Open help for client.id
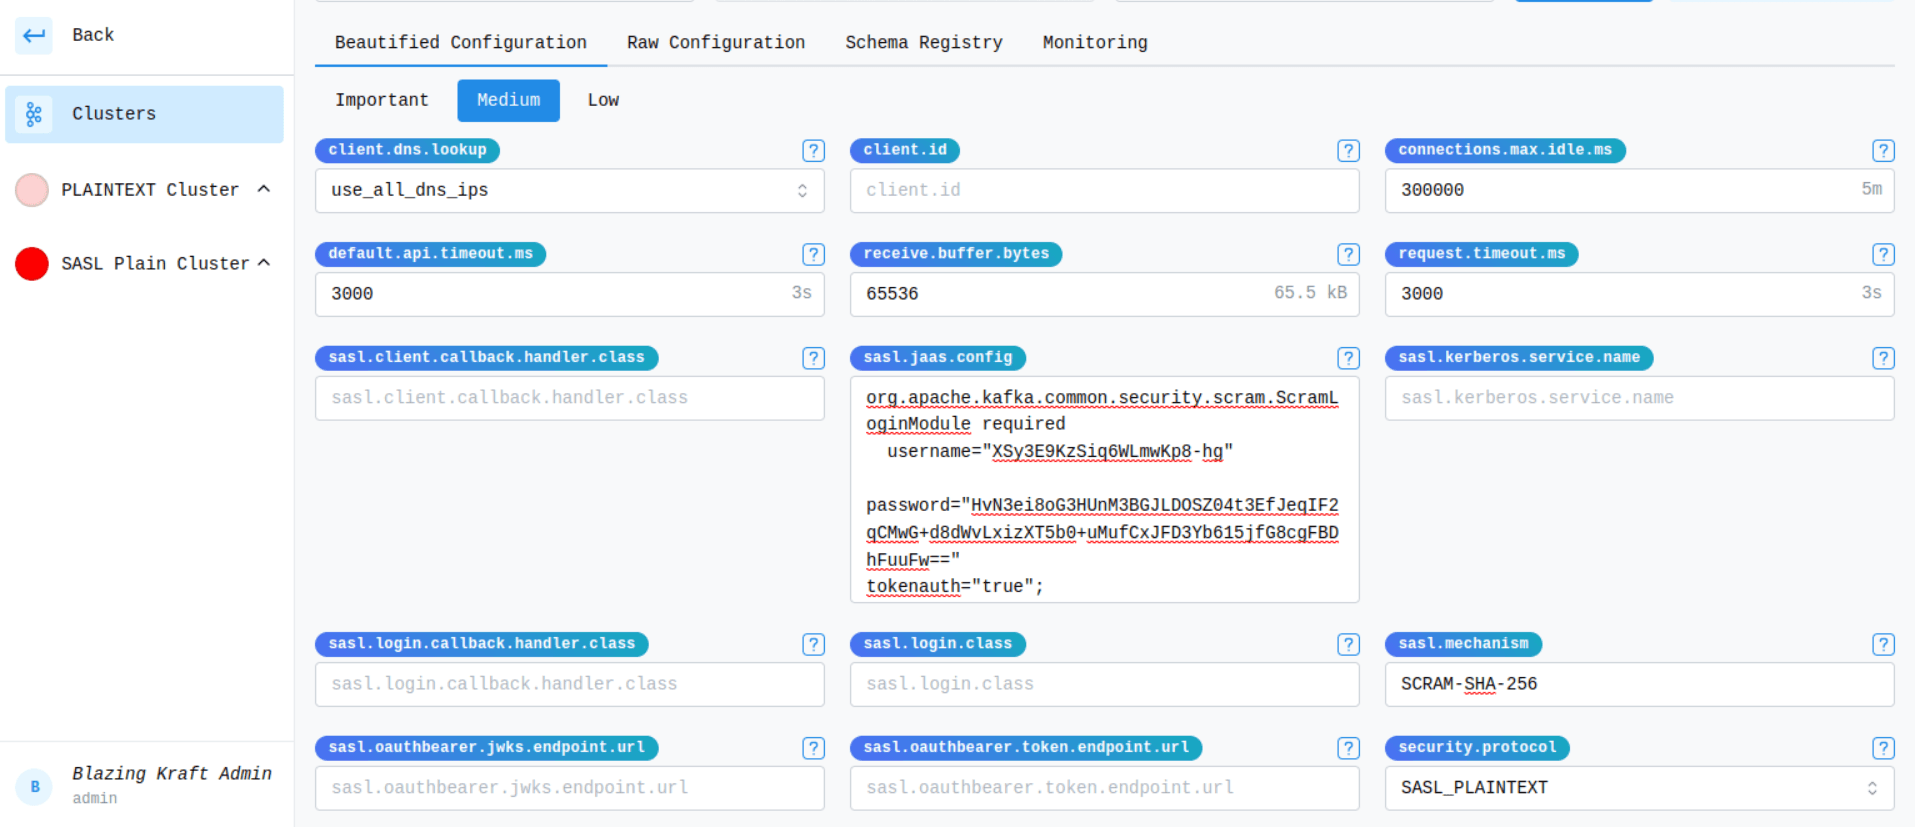This screenshot has height=827, width=1915. (1348, 150)
